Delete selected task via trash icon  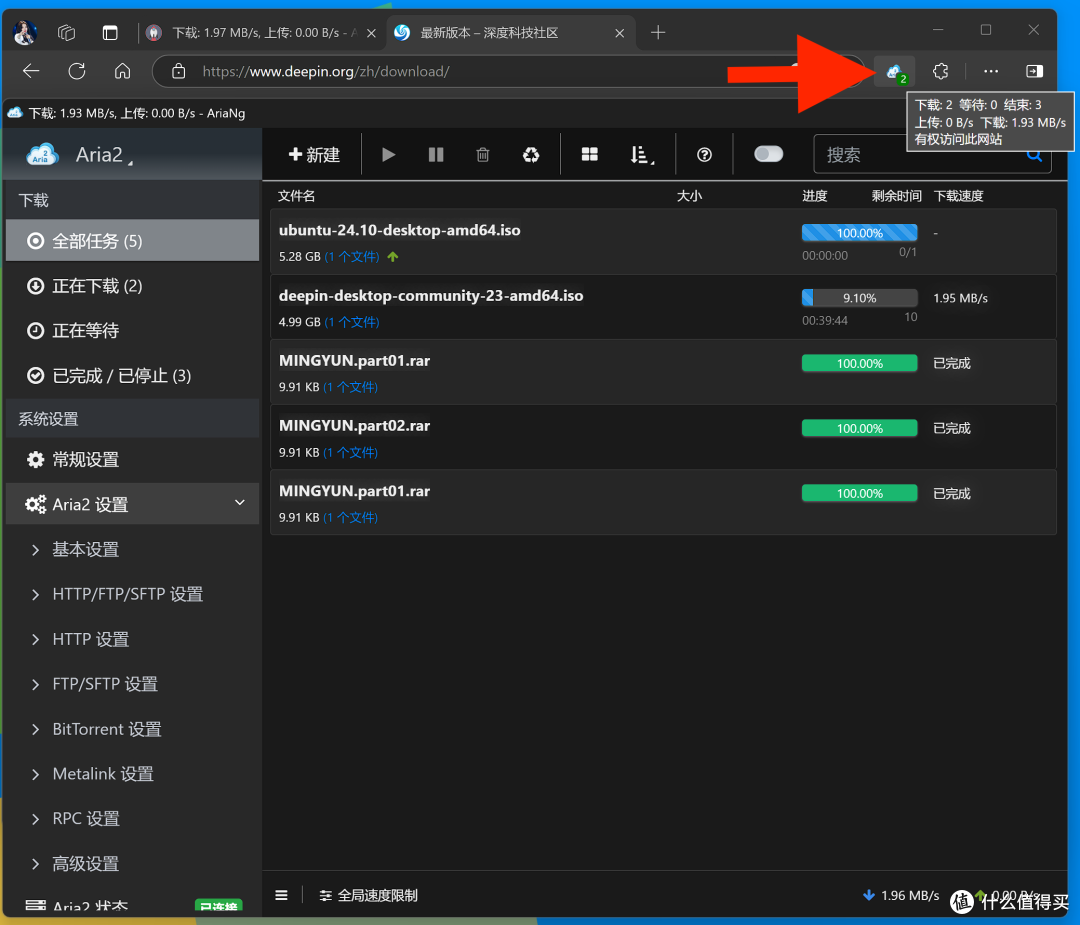[x=483, y=154]
